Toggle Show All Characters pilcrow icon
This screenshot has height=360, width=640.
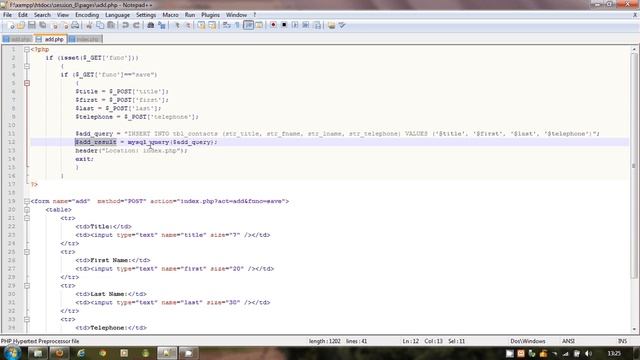pos(237,25)
